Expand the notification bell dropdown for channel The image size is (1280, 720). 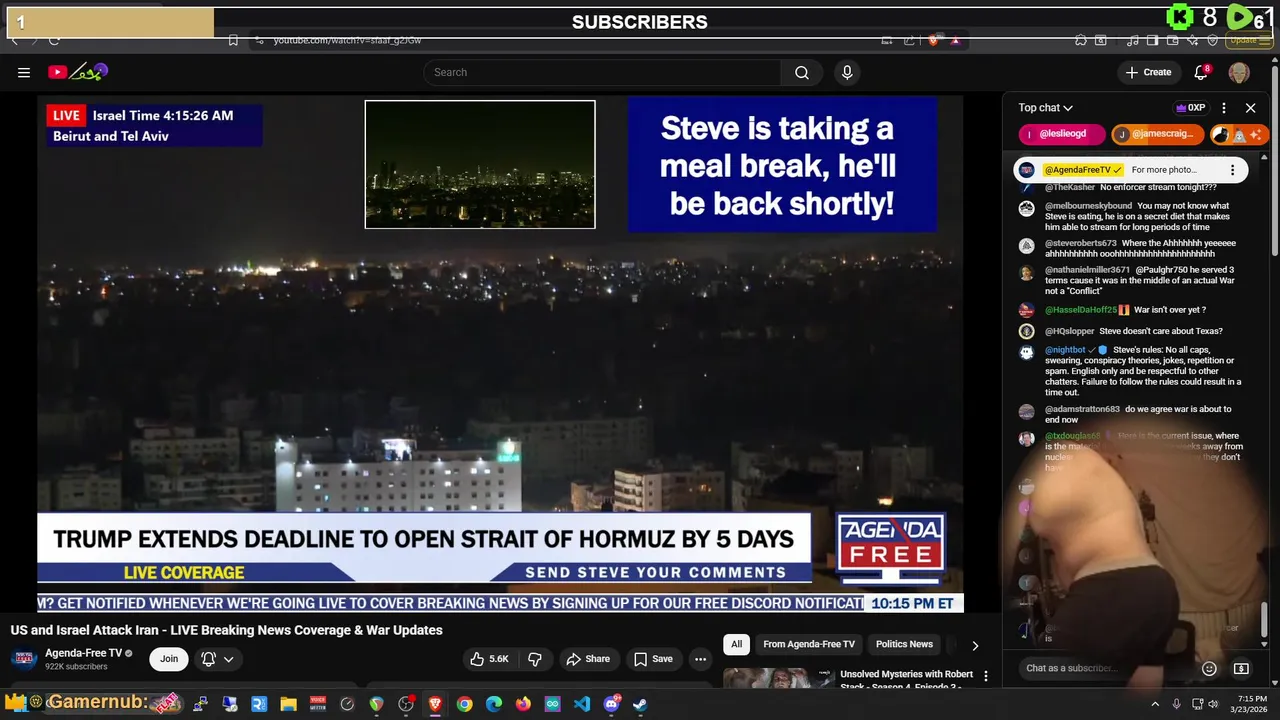(218, 659)
